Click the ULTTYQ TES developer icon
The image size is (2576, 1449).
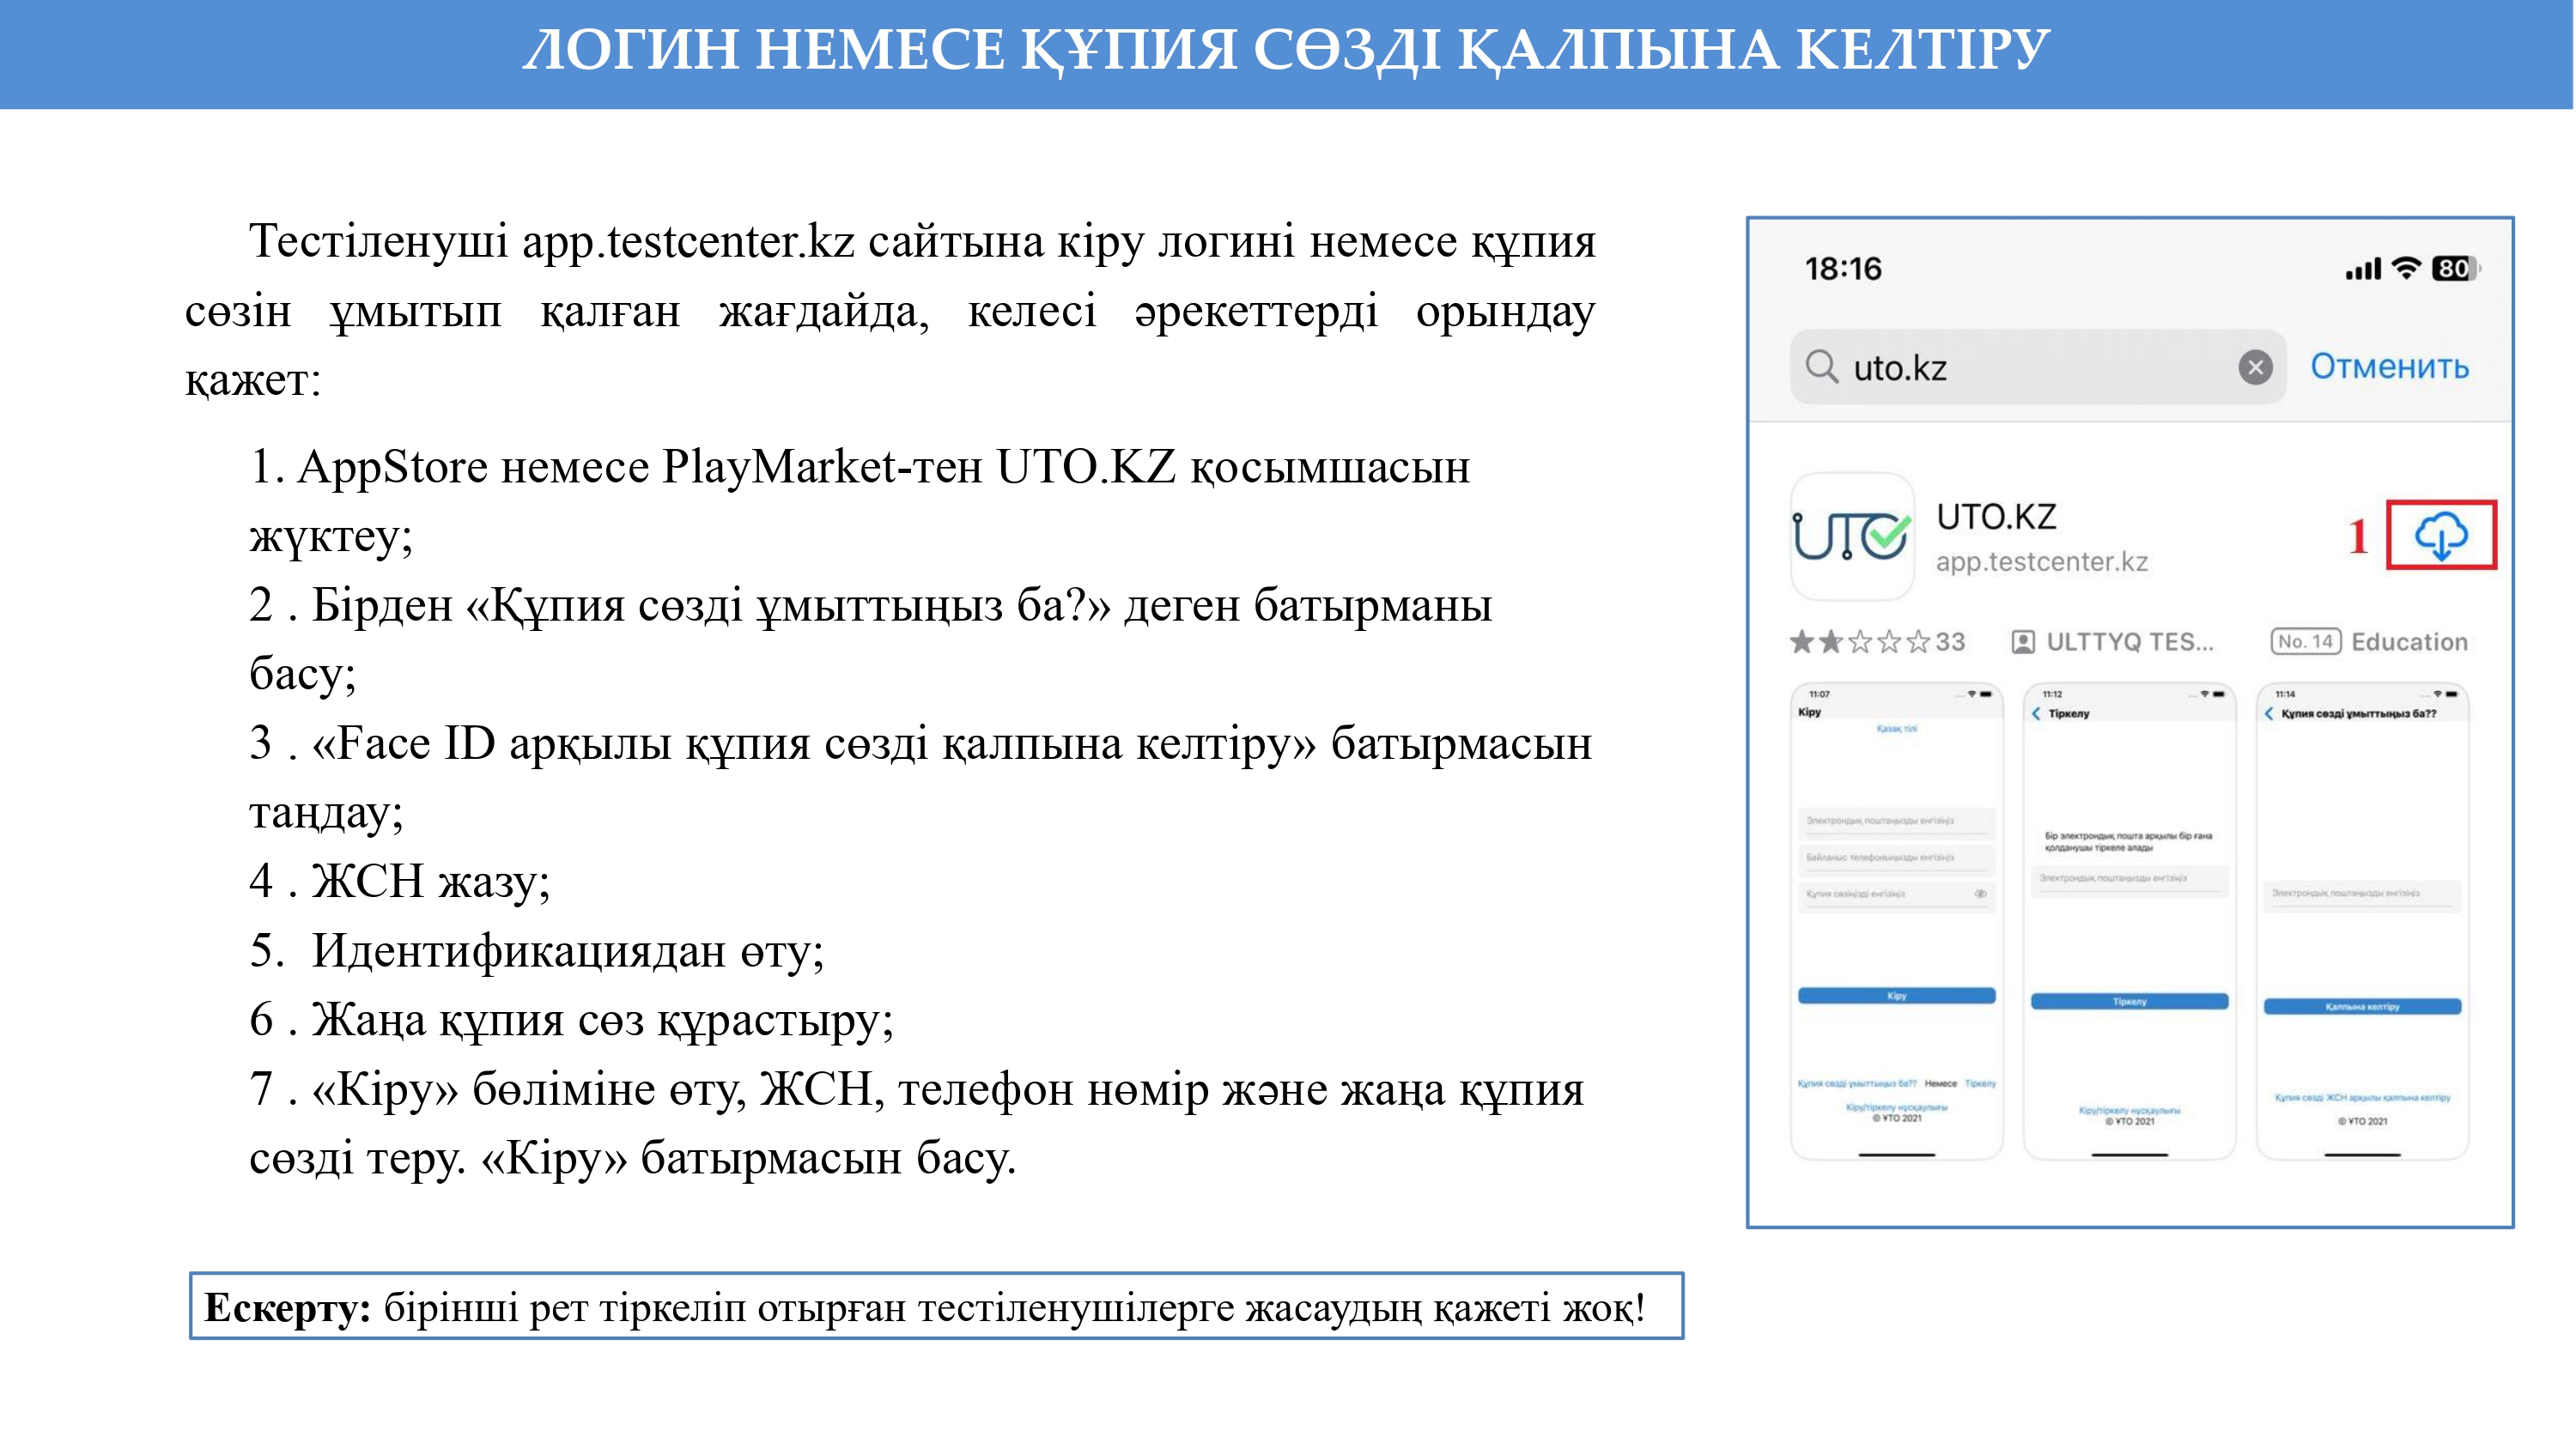tap(2022, 641)
